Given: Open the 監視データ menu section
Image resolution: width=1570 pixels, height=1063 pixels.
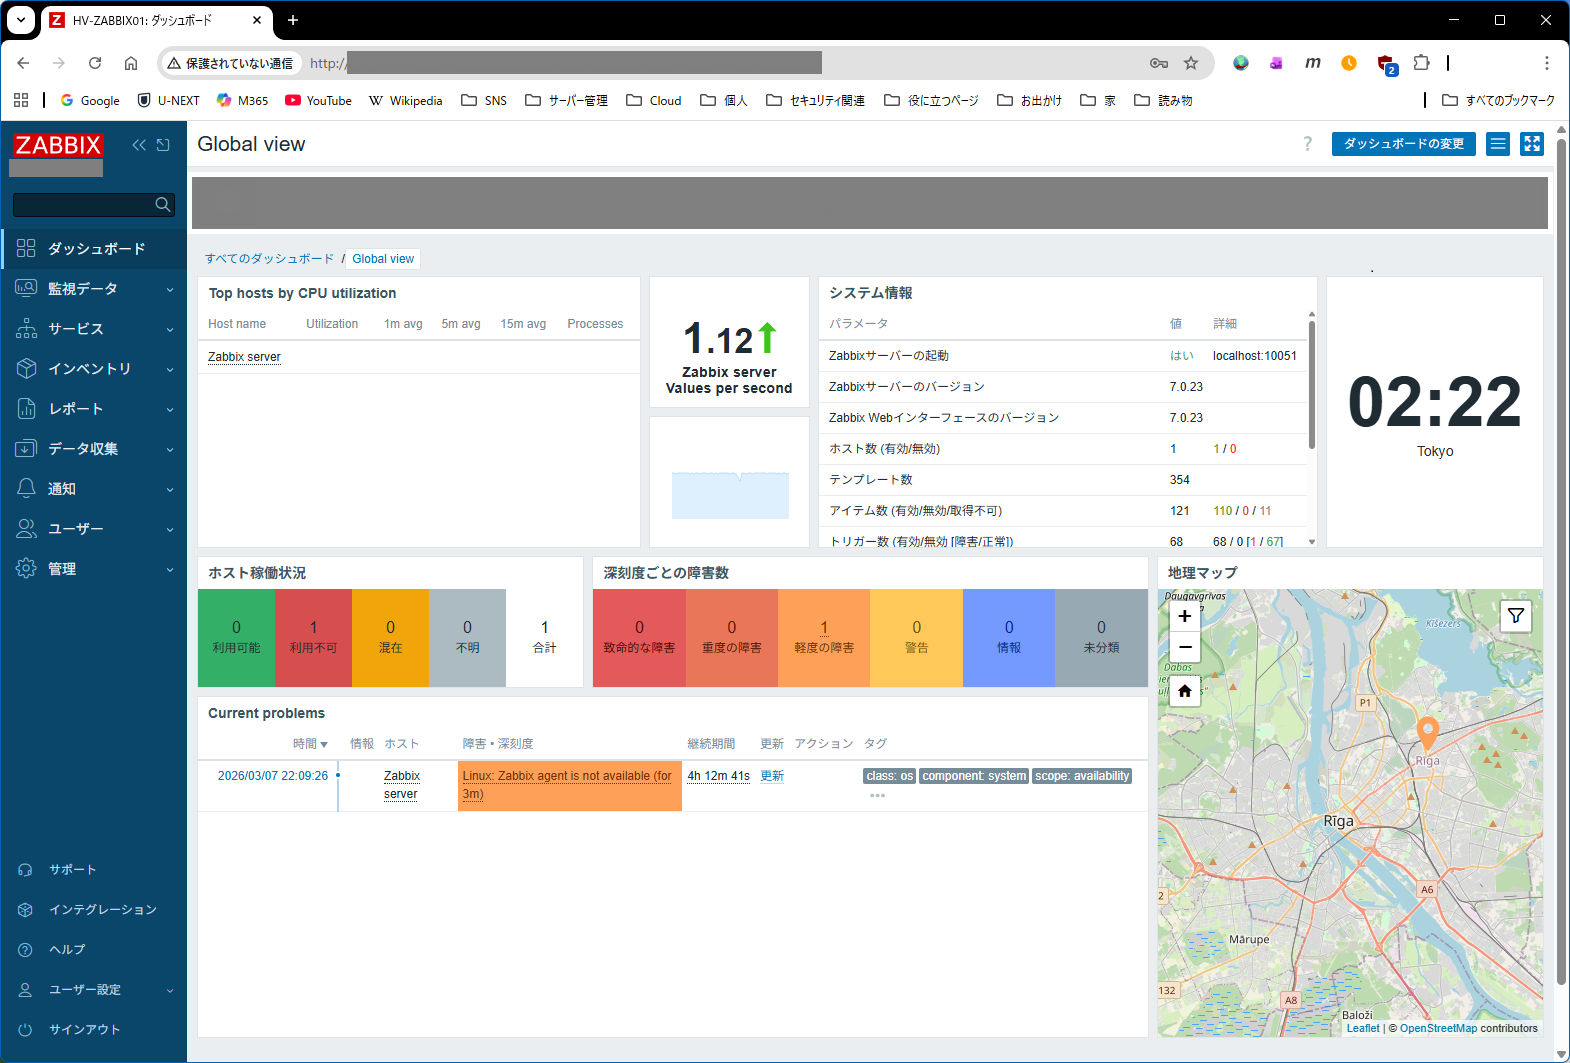Looking at the screenshot, I should click(94, 288).
